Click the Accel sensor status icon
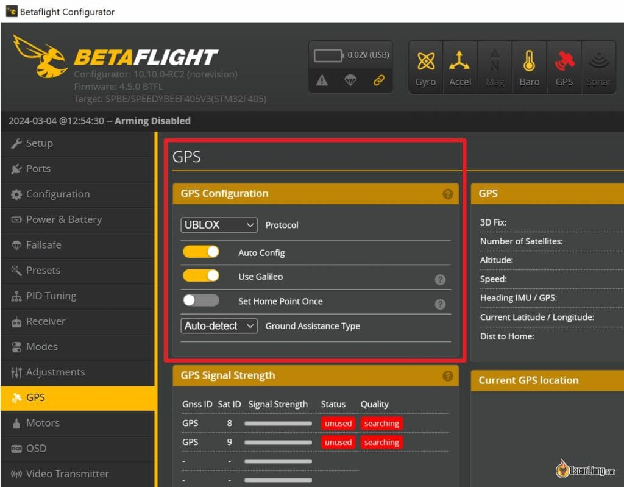This screenshot has height=487, width=624. tap(460, 60)
